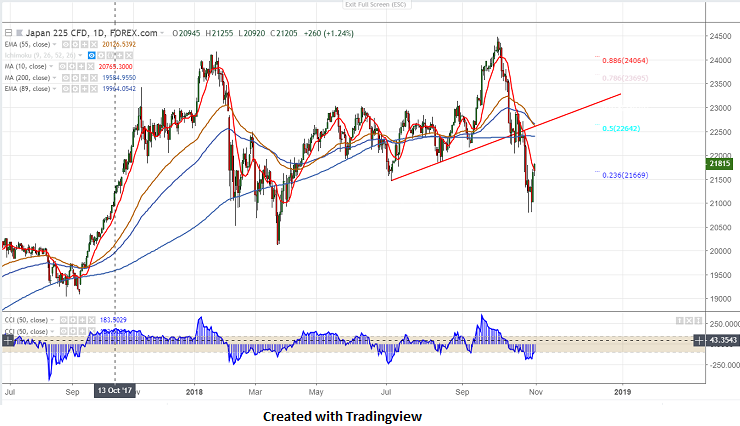Open the Ichimoku source code braces icon
This screenshot has height=426, width=740.
110,56
